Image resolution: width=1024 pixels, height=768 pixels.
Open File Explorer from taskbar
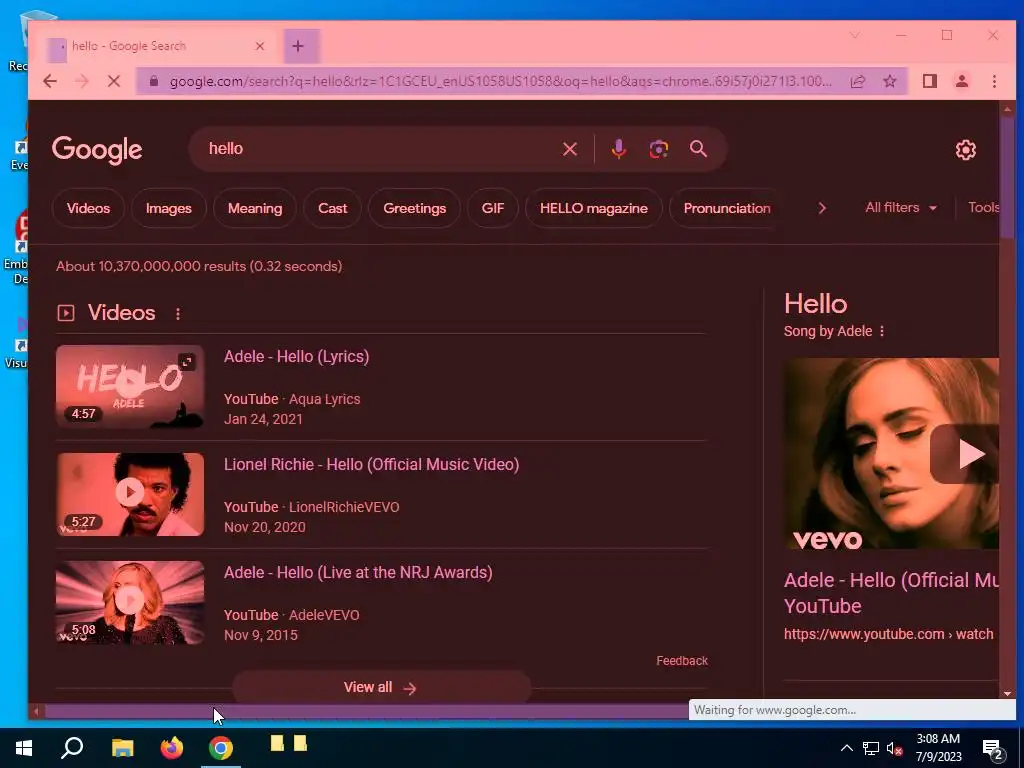point(122,748)
